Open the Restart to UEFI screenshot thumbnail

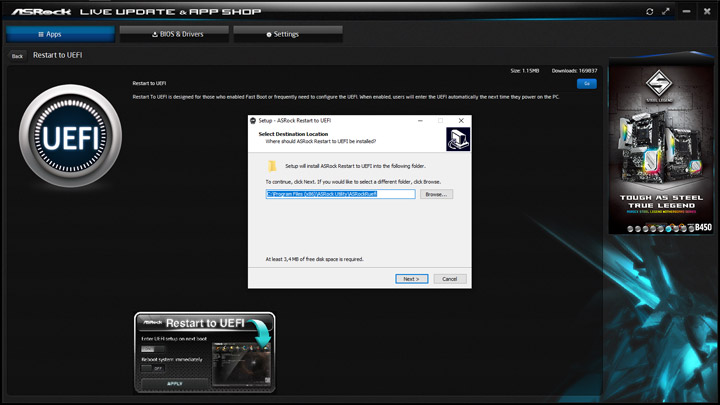(205, 353)
